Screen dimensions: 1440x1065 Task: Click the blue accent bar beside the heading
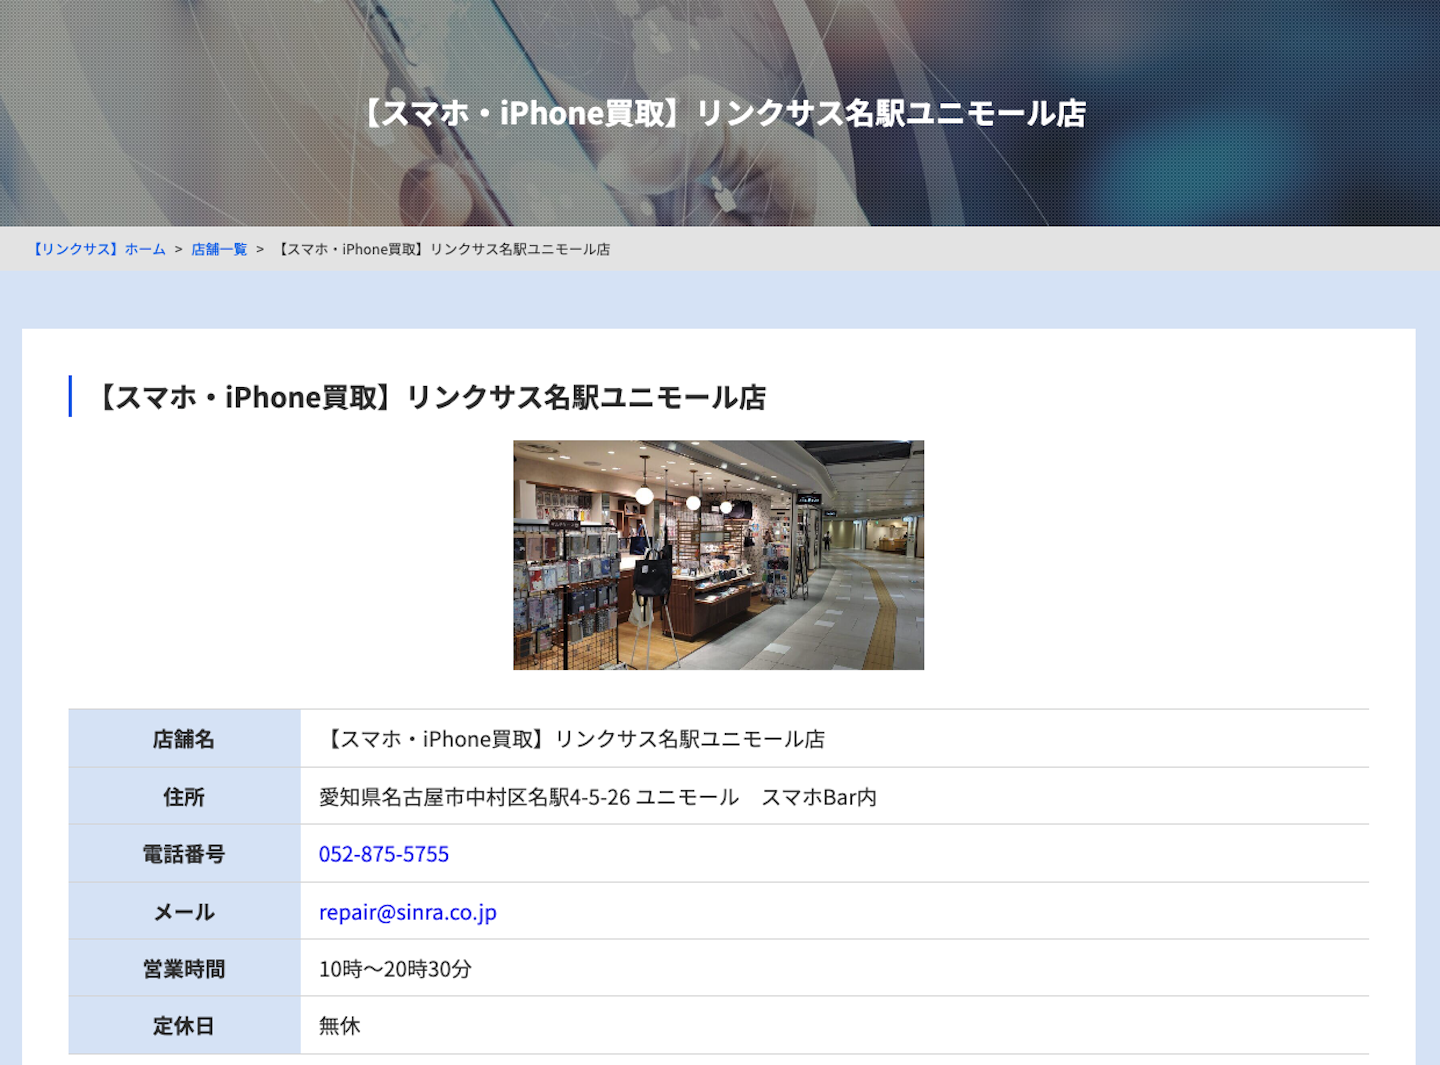pos(70,396)
